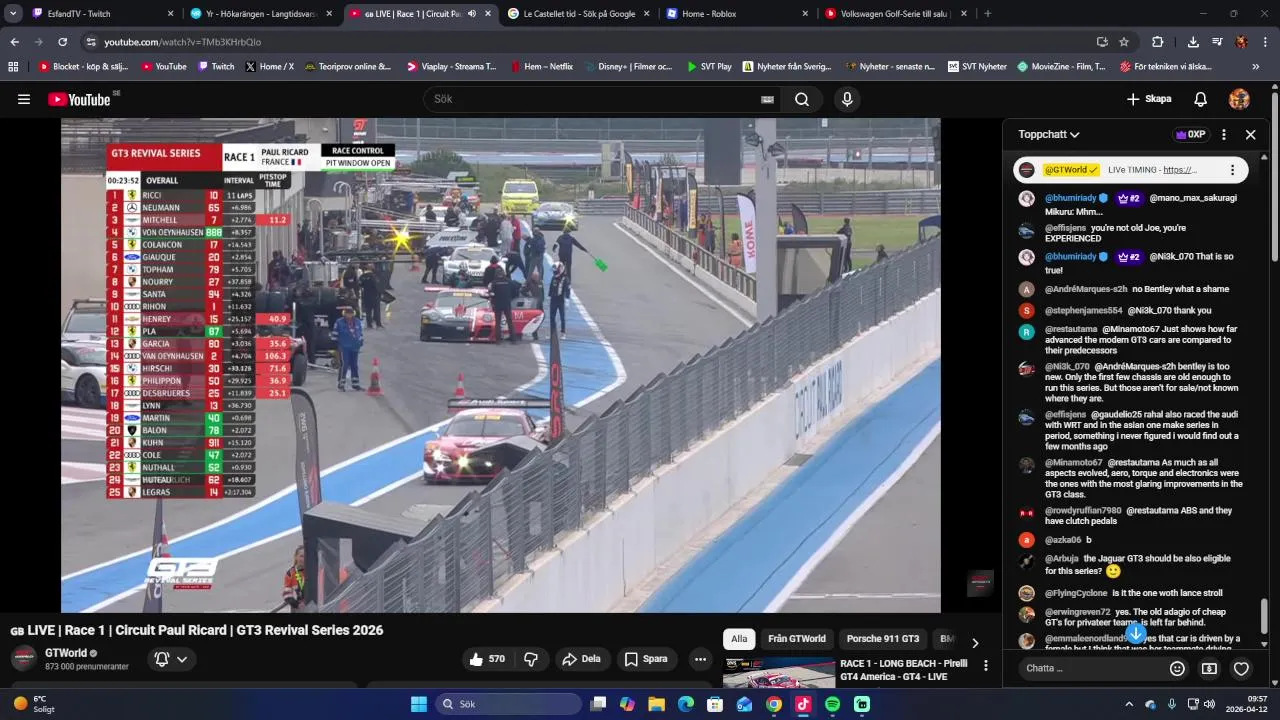1280x720 pixels.
Task: Open the YouTube account avatar menu
Action: point(1239,99)
